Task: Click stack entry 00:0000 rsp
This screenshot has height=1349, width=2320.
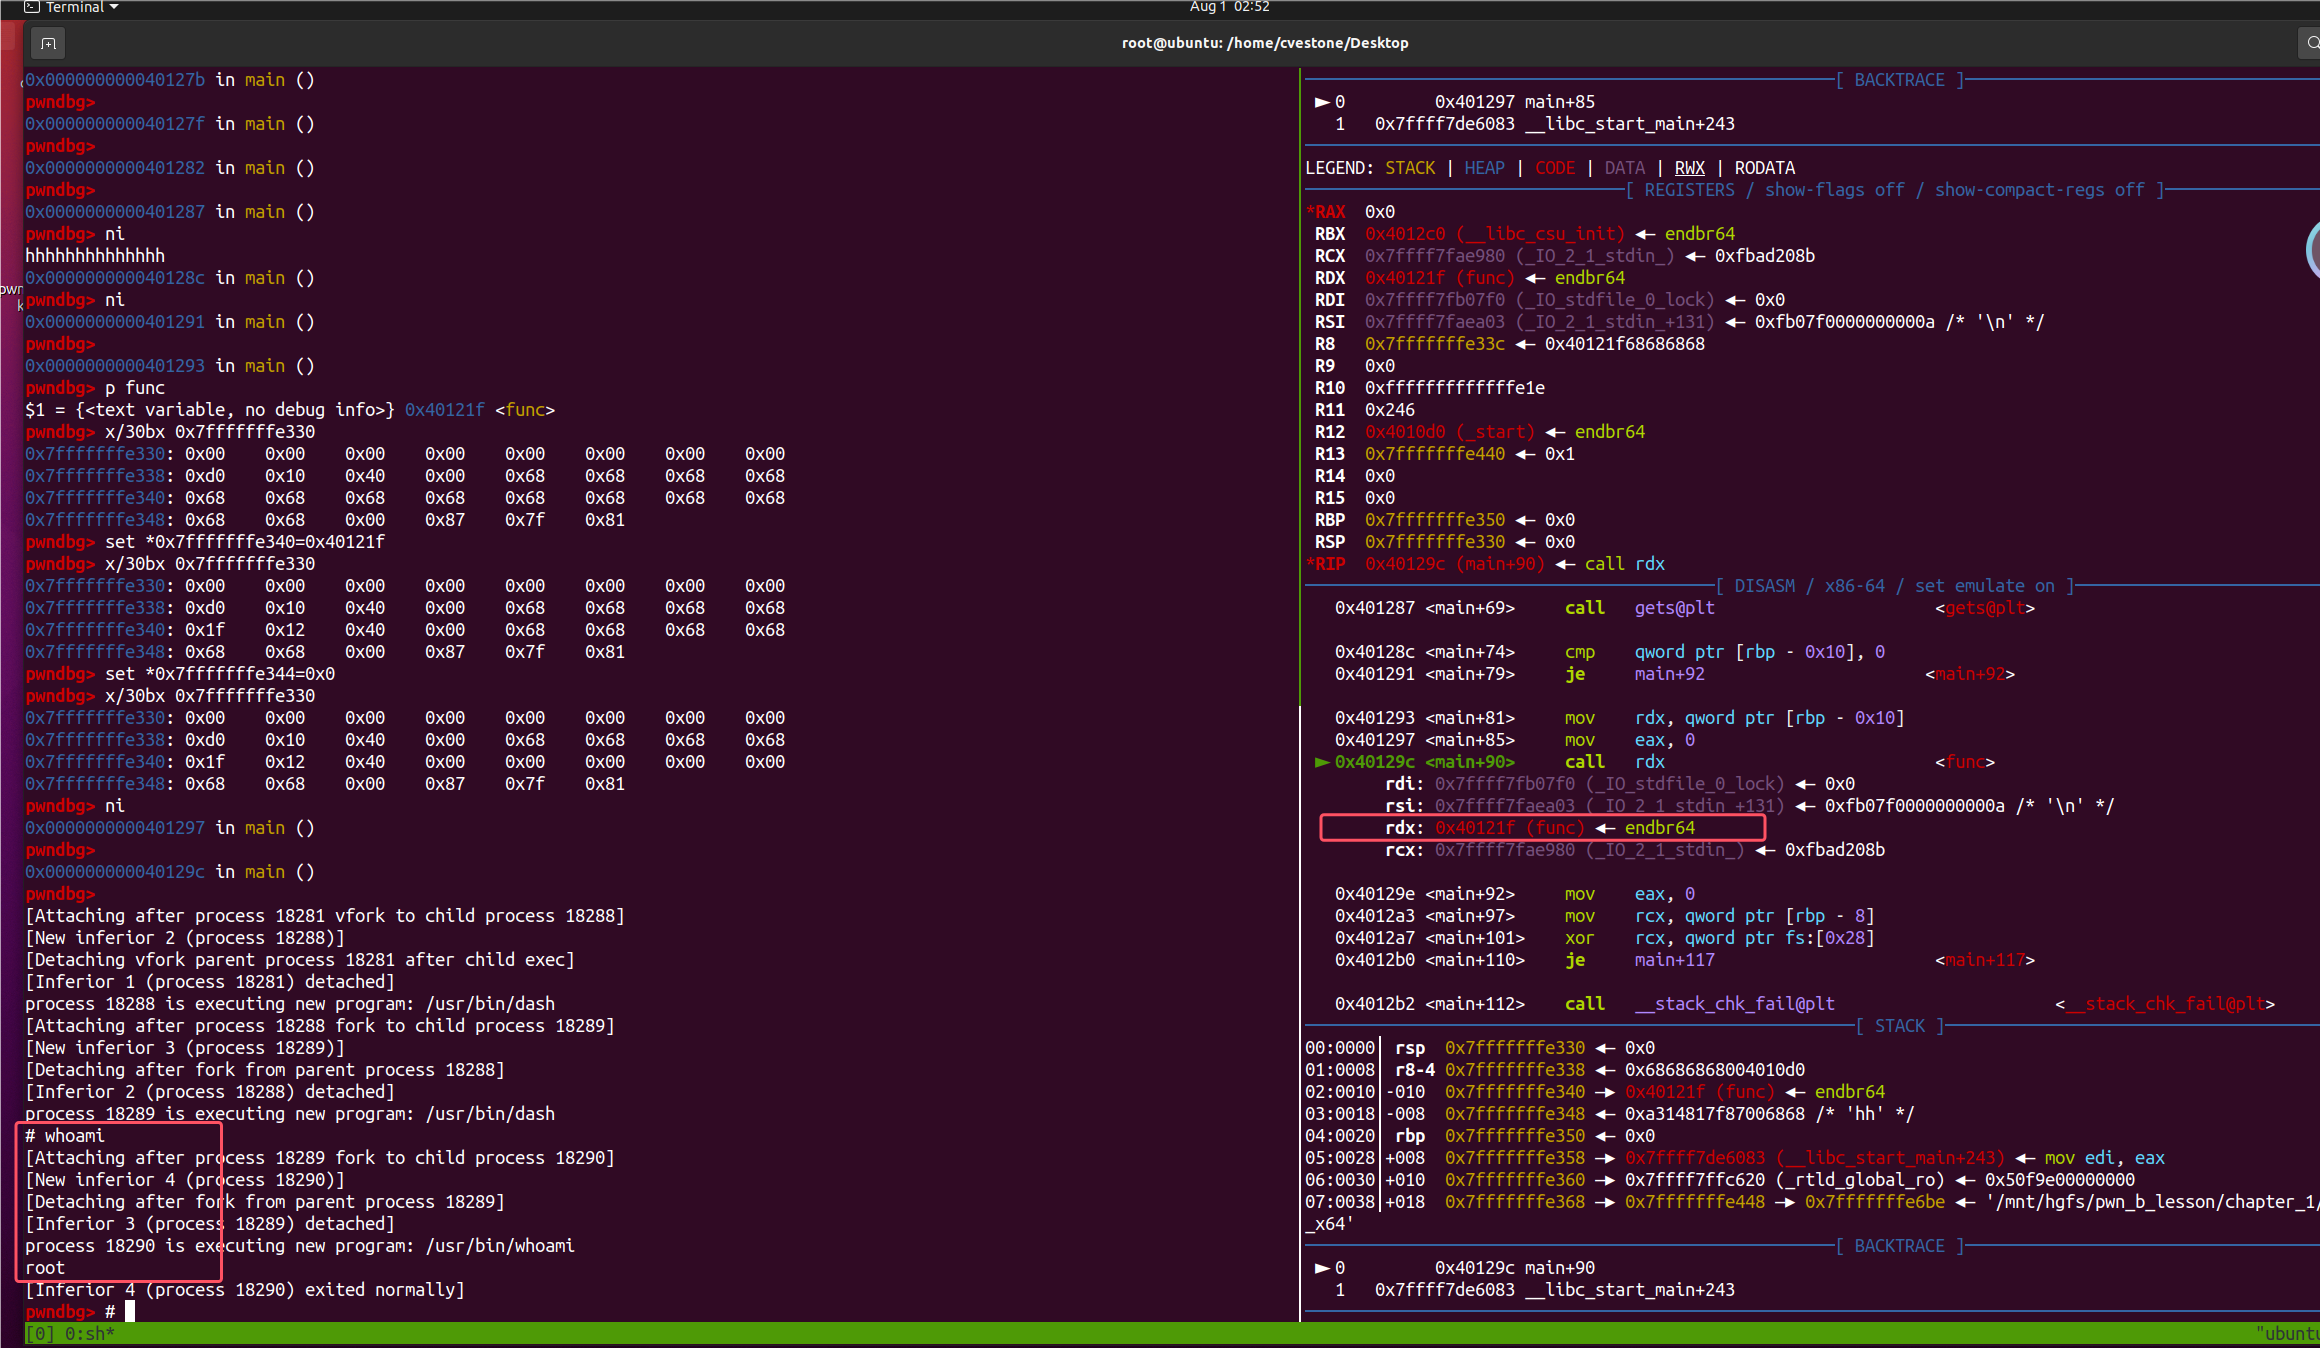Action: [x=1480, y=1048]
